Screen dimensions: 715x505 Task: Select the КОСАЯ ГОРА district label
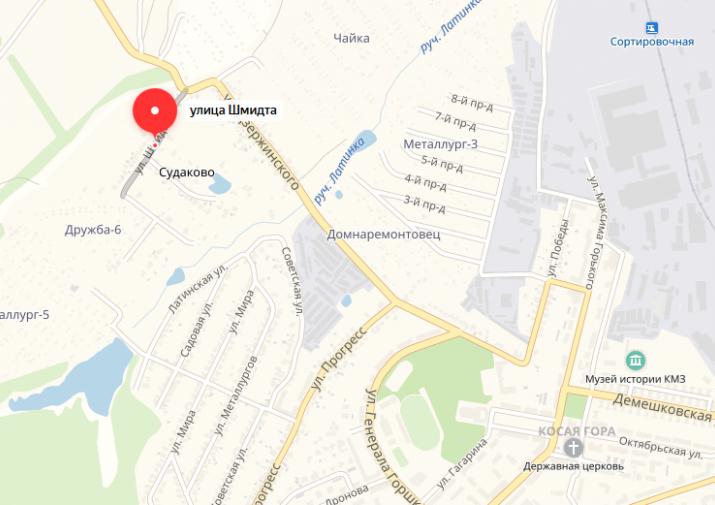coord(577,431)
